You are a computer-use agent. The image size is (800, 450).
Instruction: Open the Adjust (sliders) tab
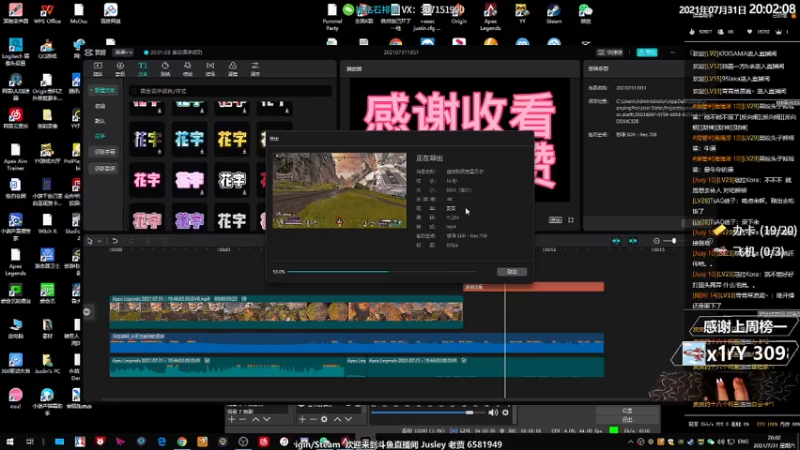[x=255, y=68]
